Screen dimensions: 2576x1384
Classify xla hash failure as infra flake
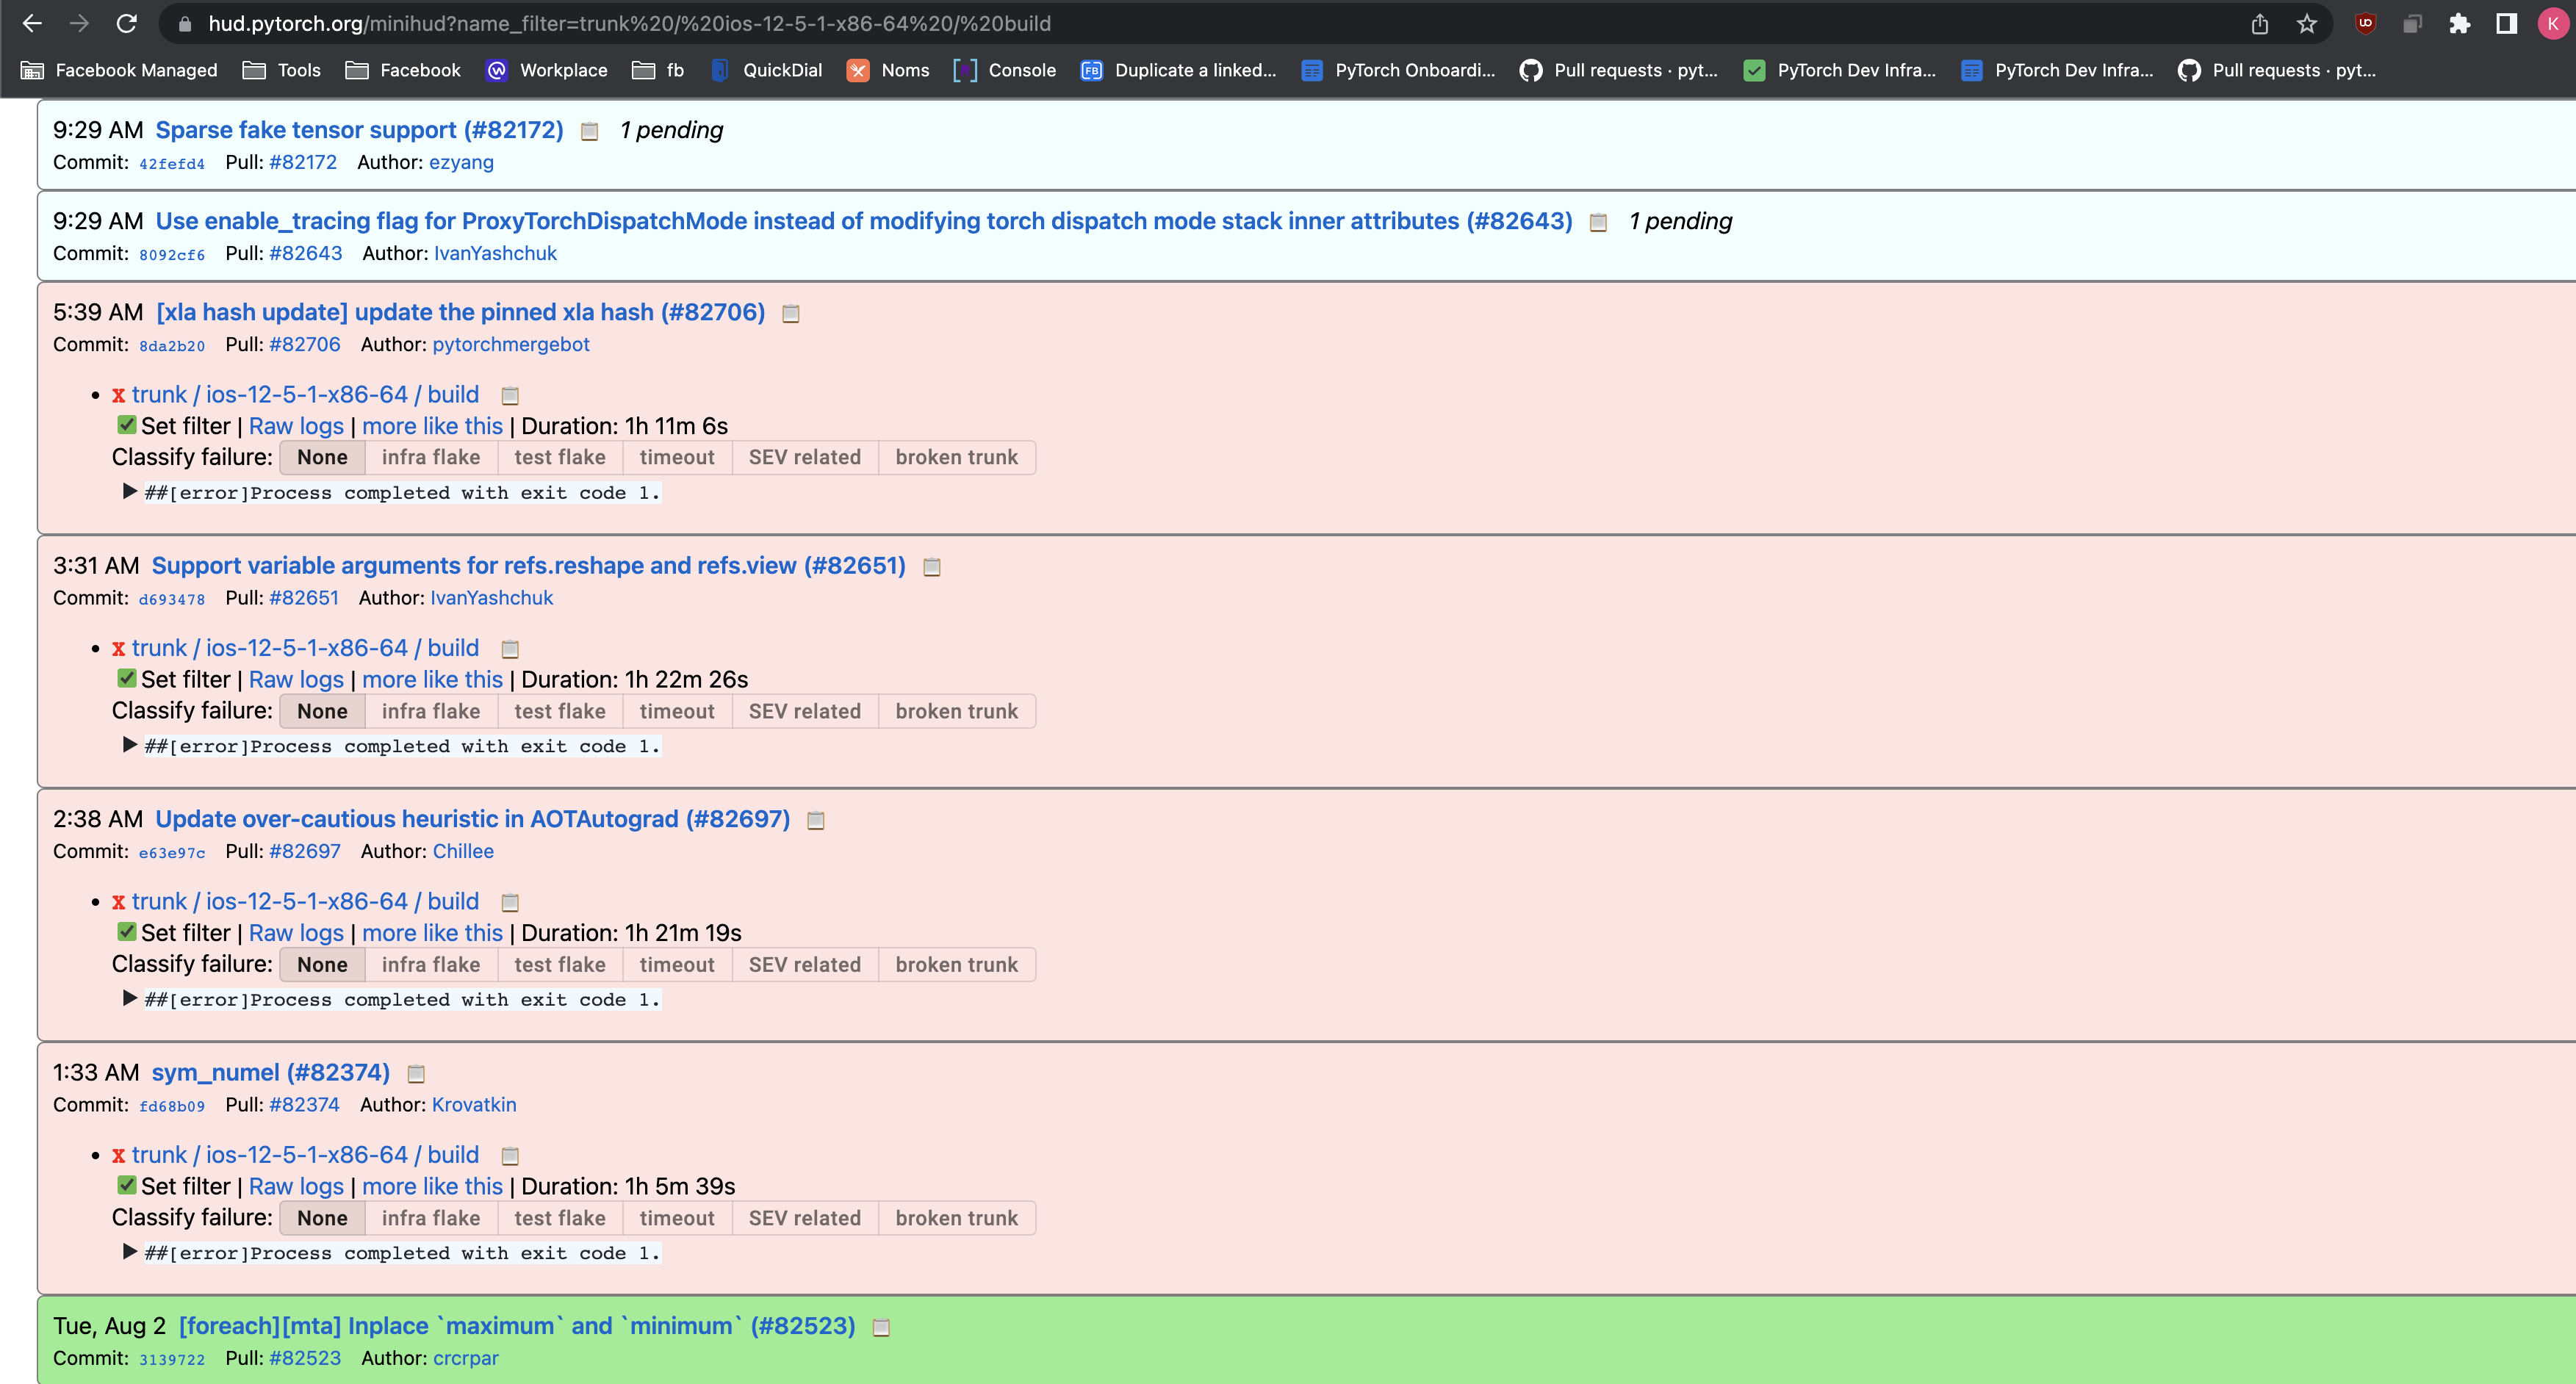(x=430, y=457)
